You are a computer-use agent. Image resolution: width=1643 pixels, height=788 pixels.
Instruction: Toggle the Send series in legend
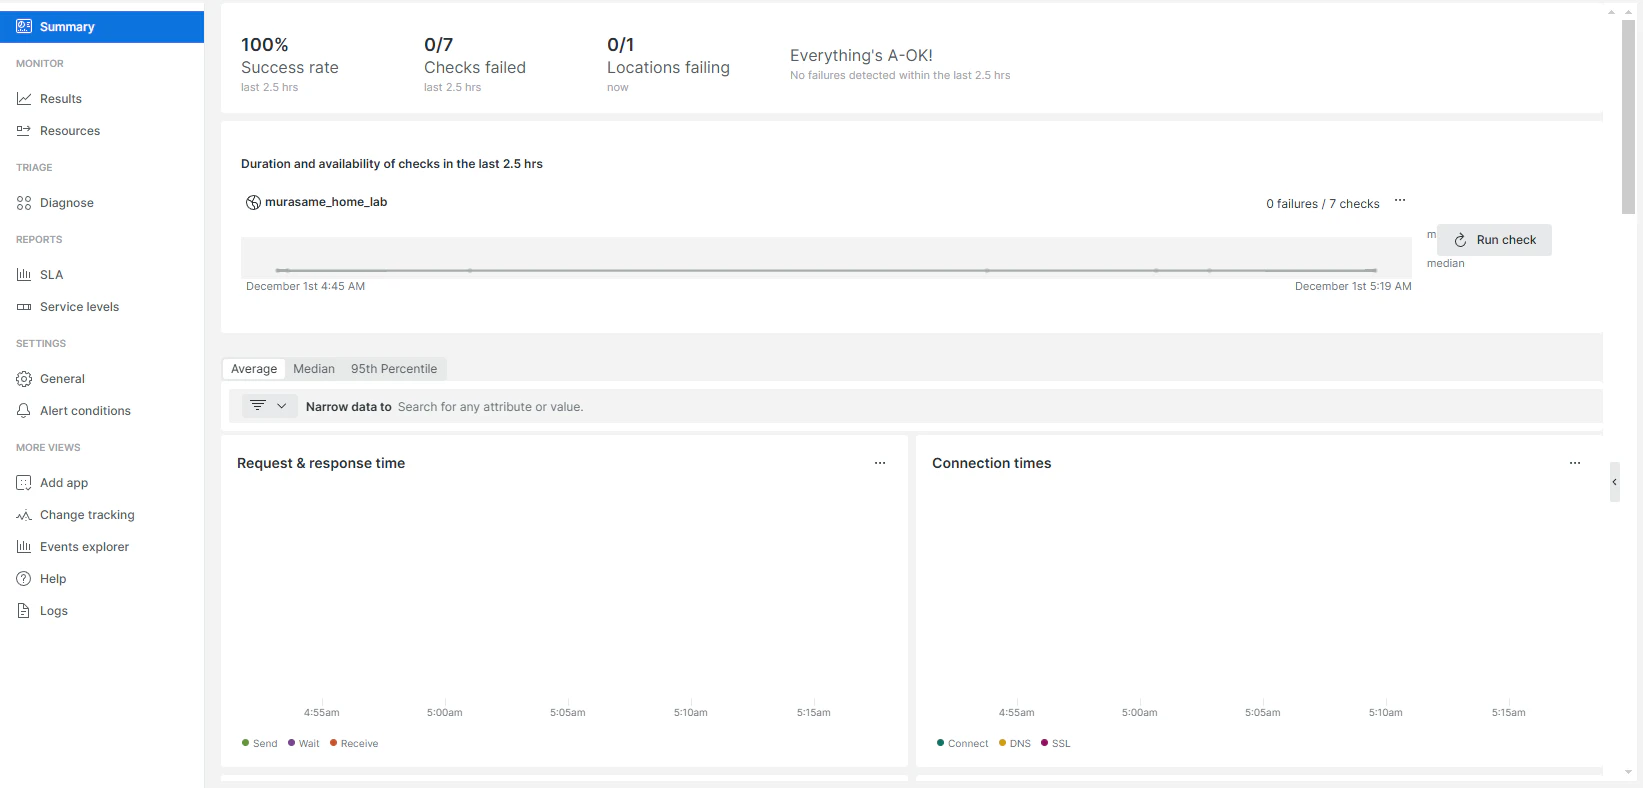[x=260, y=743]
